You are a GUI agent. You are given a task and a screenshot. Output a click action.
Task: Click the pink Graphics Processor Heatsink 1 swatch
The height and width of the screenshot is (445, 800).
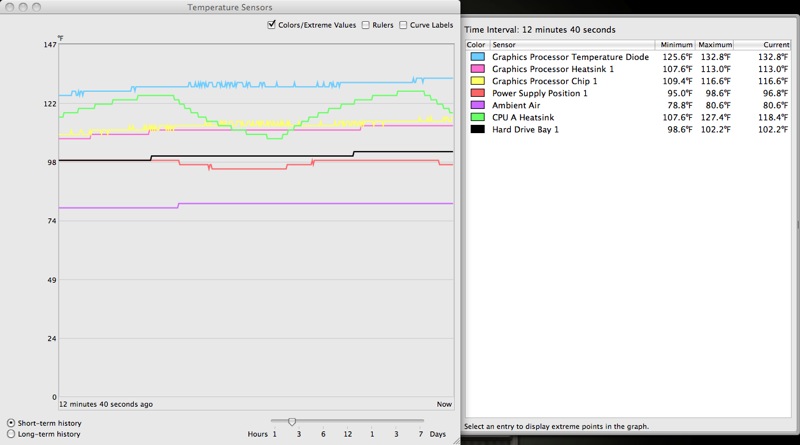coord(478,69)
